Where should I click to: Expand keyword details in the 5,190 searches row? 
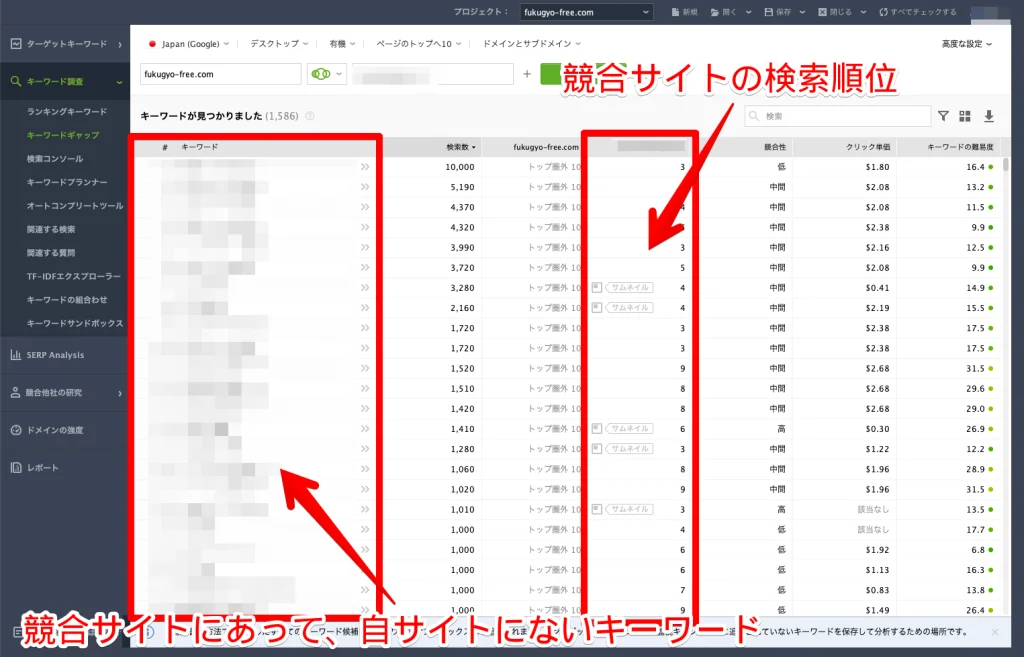point(365,187)
